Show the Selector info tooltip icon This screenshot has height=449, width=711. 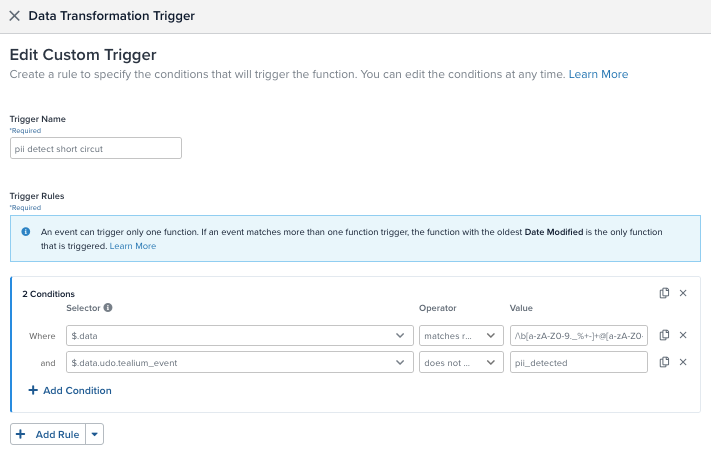108,308
